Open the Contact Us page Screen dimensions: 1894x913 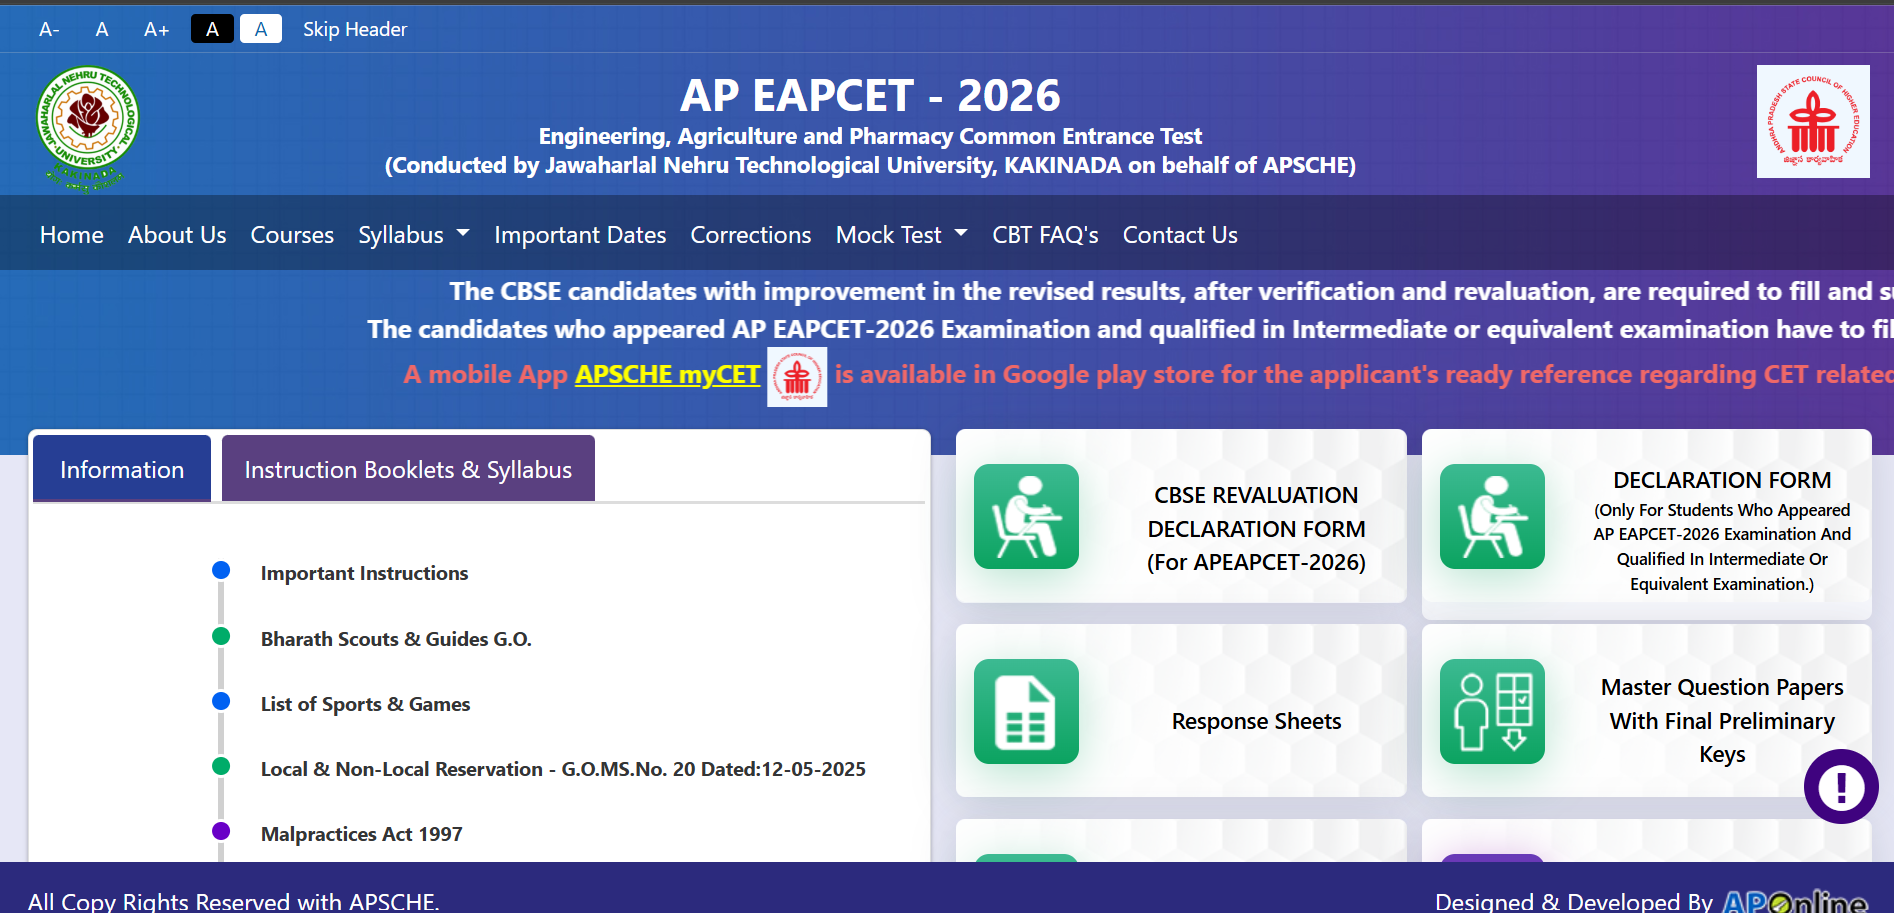(x=1180, y=235)
